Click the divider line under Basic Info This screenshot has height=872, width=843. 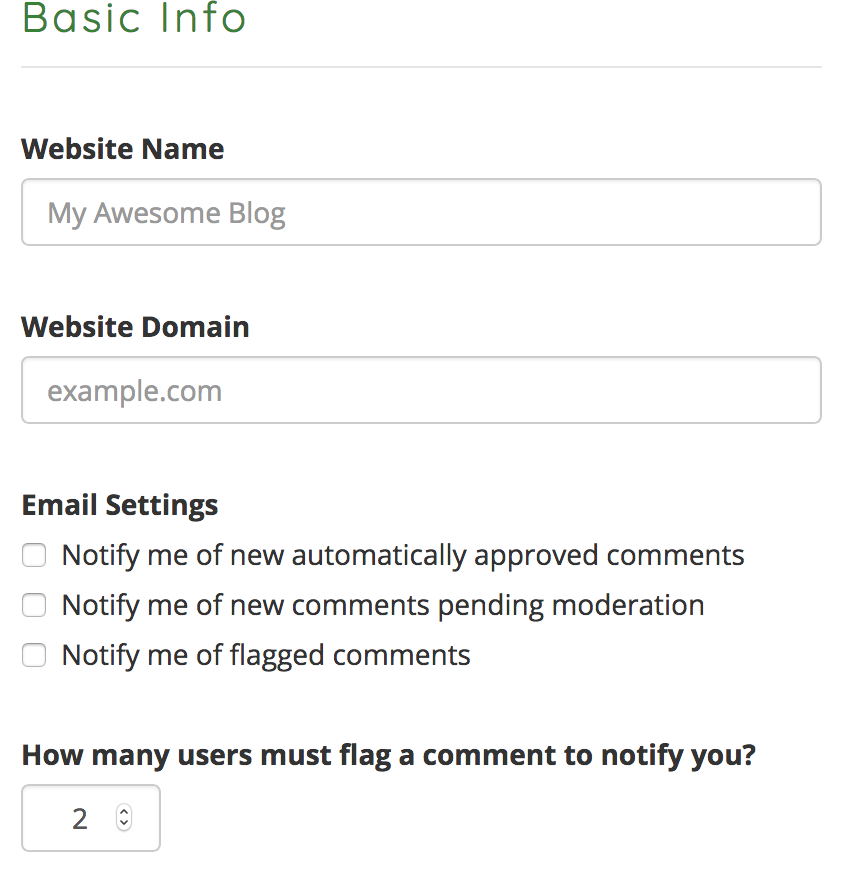point(422,67)
